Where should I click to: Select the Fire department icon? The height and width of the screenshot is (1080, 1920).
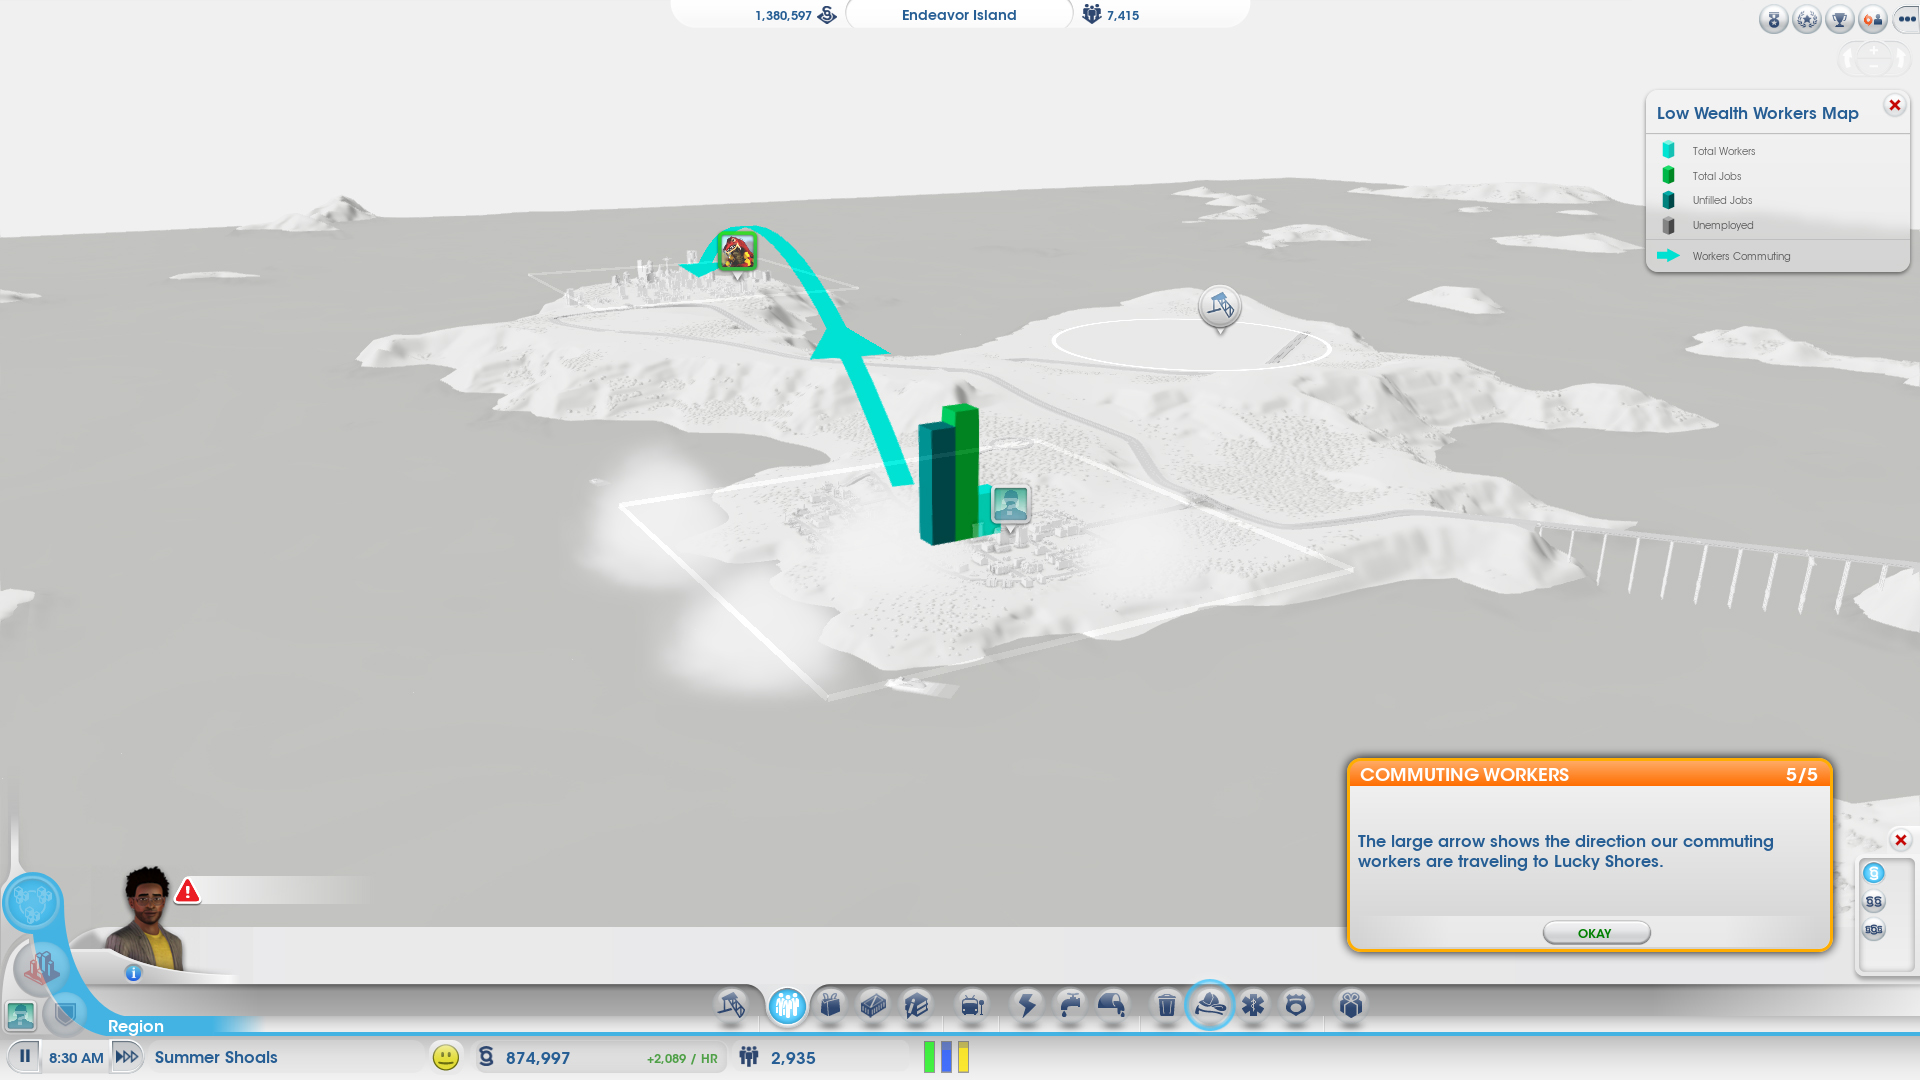point(1210,1005)
